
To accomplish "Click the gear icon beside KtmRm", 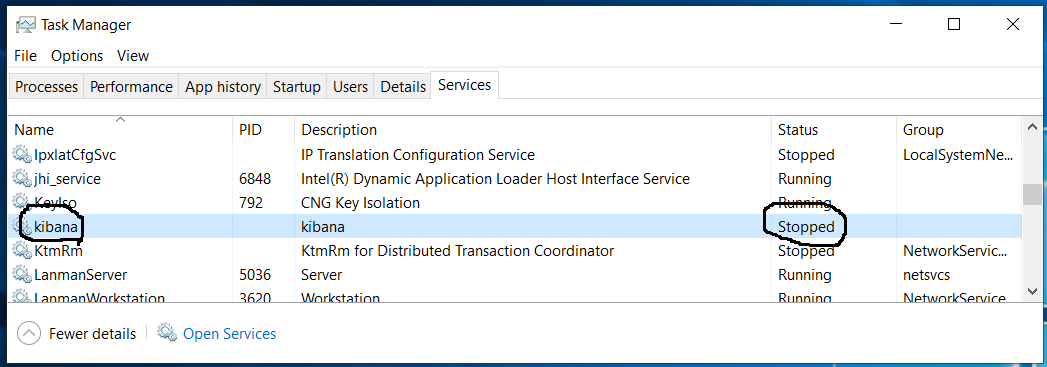I will pyautogui.click(x=22, y=251).
